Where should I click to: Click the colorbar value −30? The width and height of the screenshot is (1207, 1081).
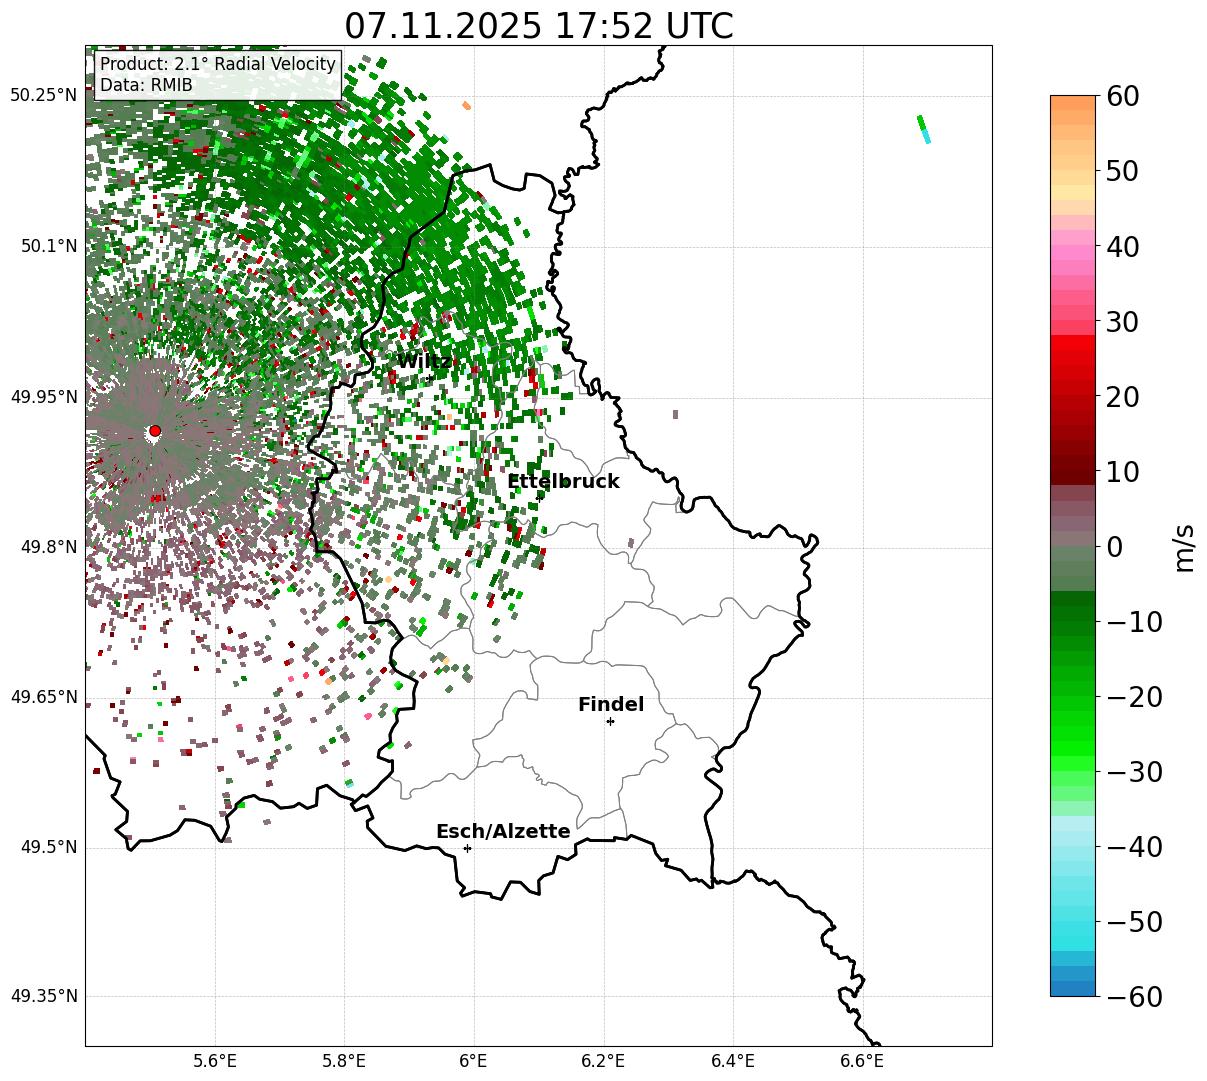click(x=1134, y=772)
